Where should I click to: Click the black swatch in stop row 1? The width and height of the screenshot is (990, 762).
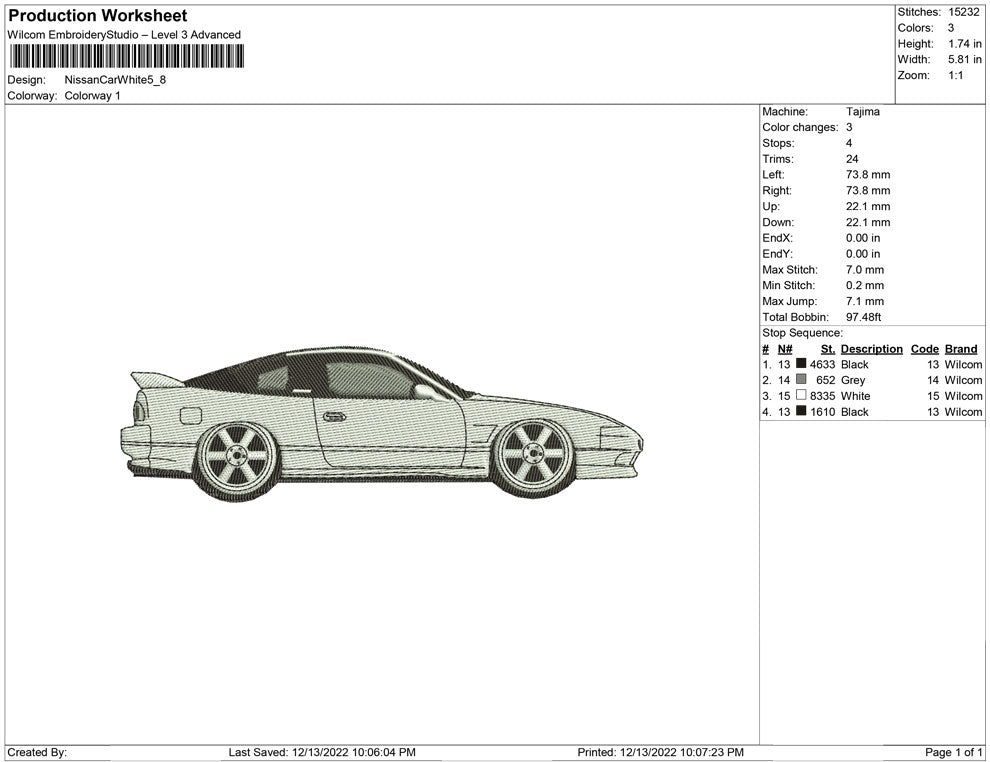point(801,365)
